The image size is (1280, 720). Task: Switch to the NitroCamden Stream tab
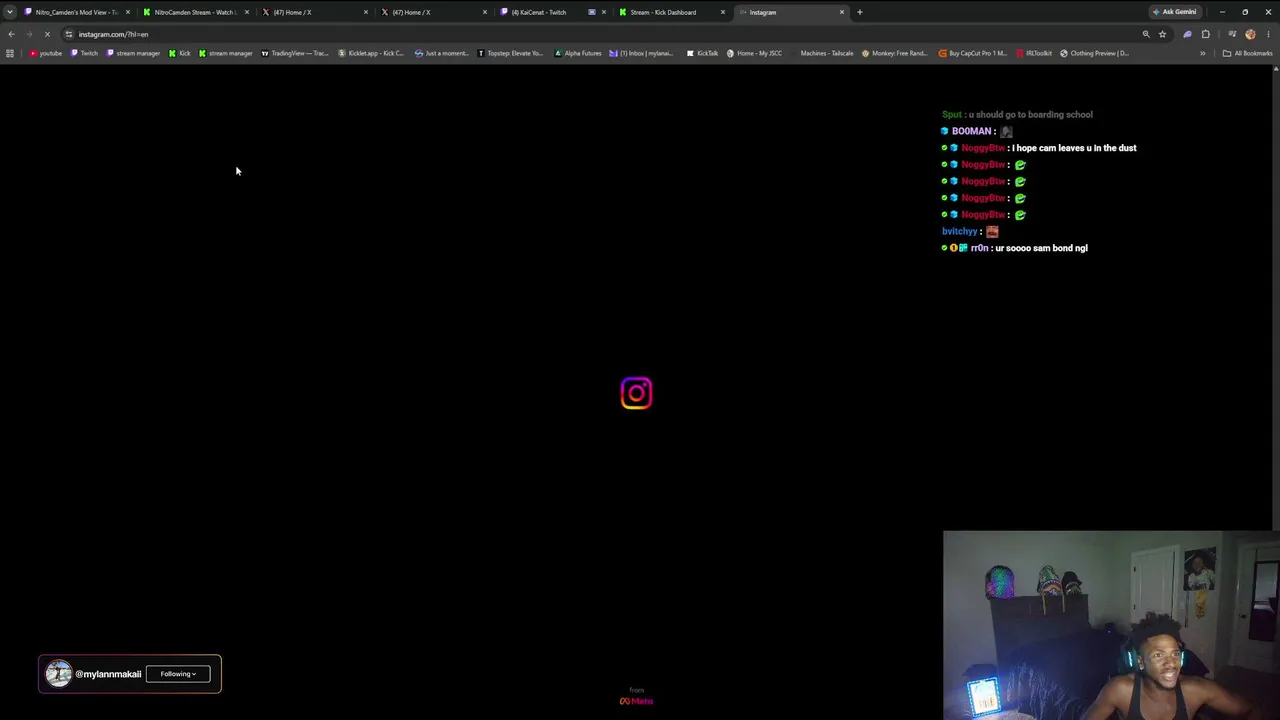pyautogui.click(x=195, y=12)
